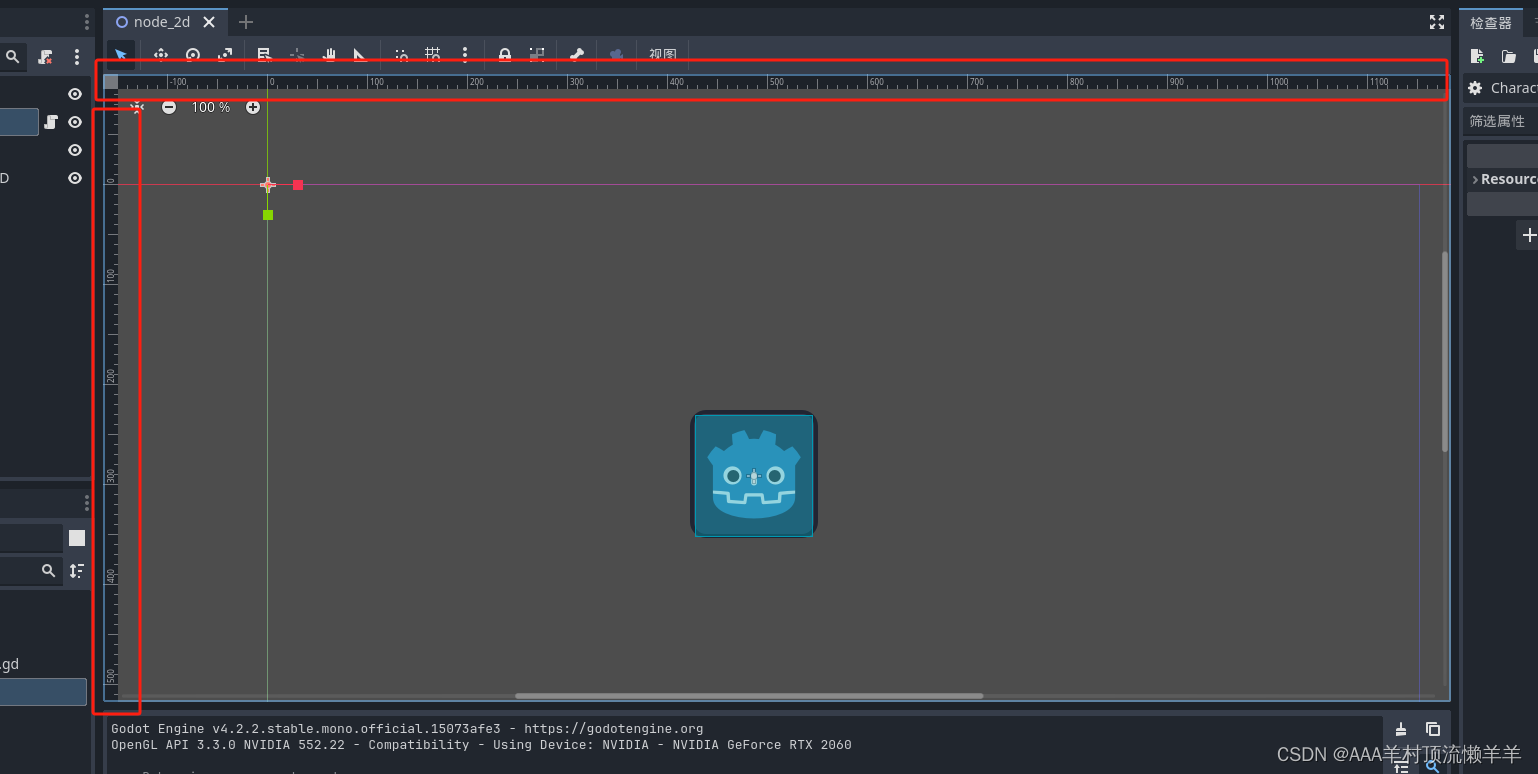Open snapping options three-dot menu

pyautogui.click(x=464, y=55)
